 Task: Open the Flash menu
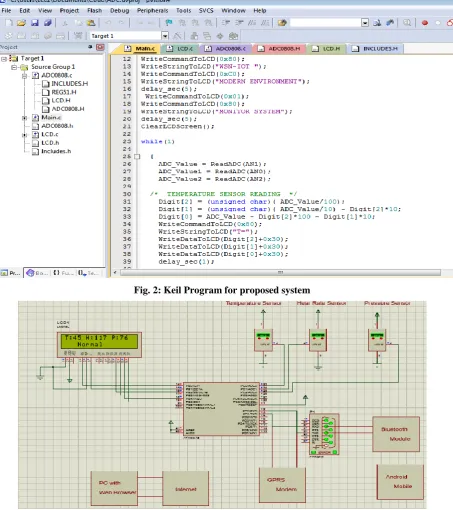pos(94,11)
